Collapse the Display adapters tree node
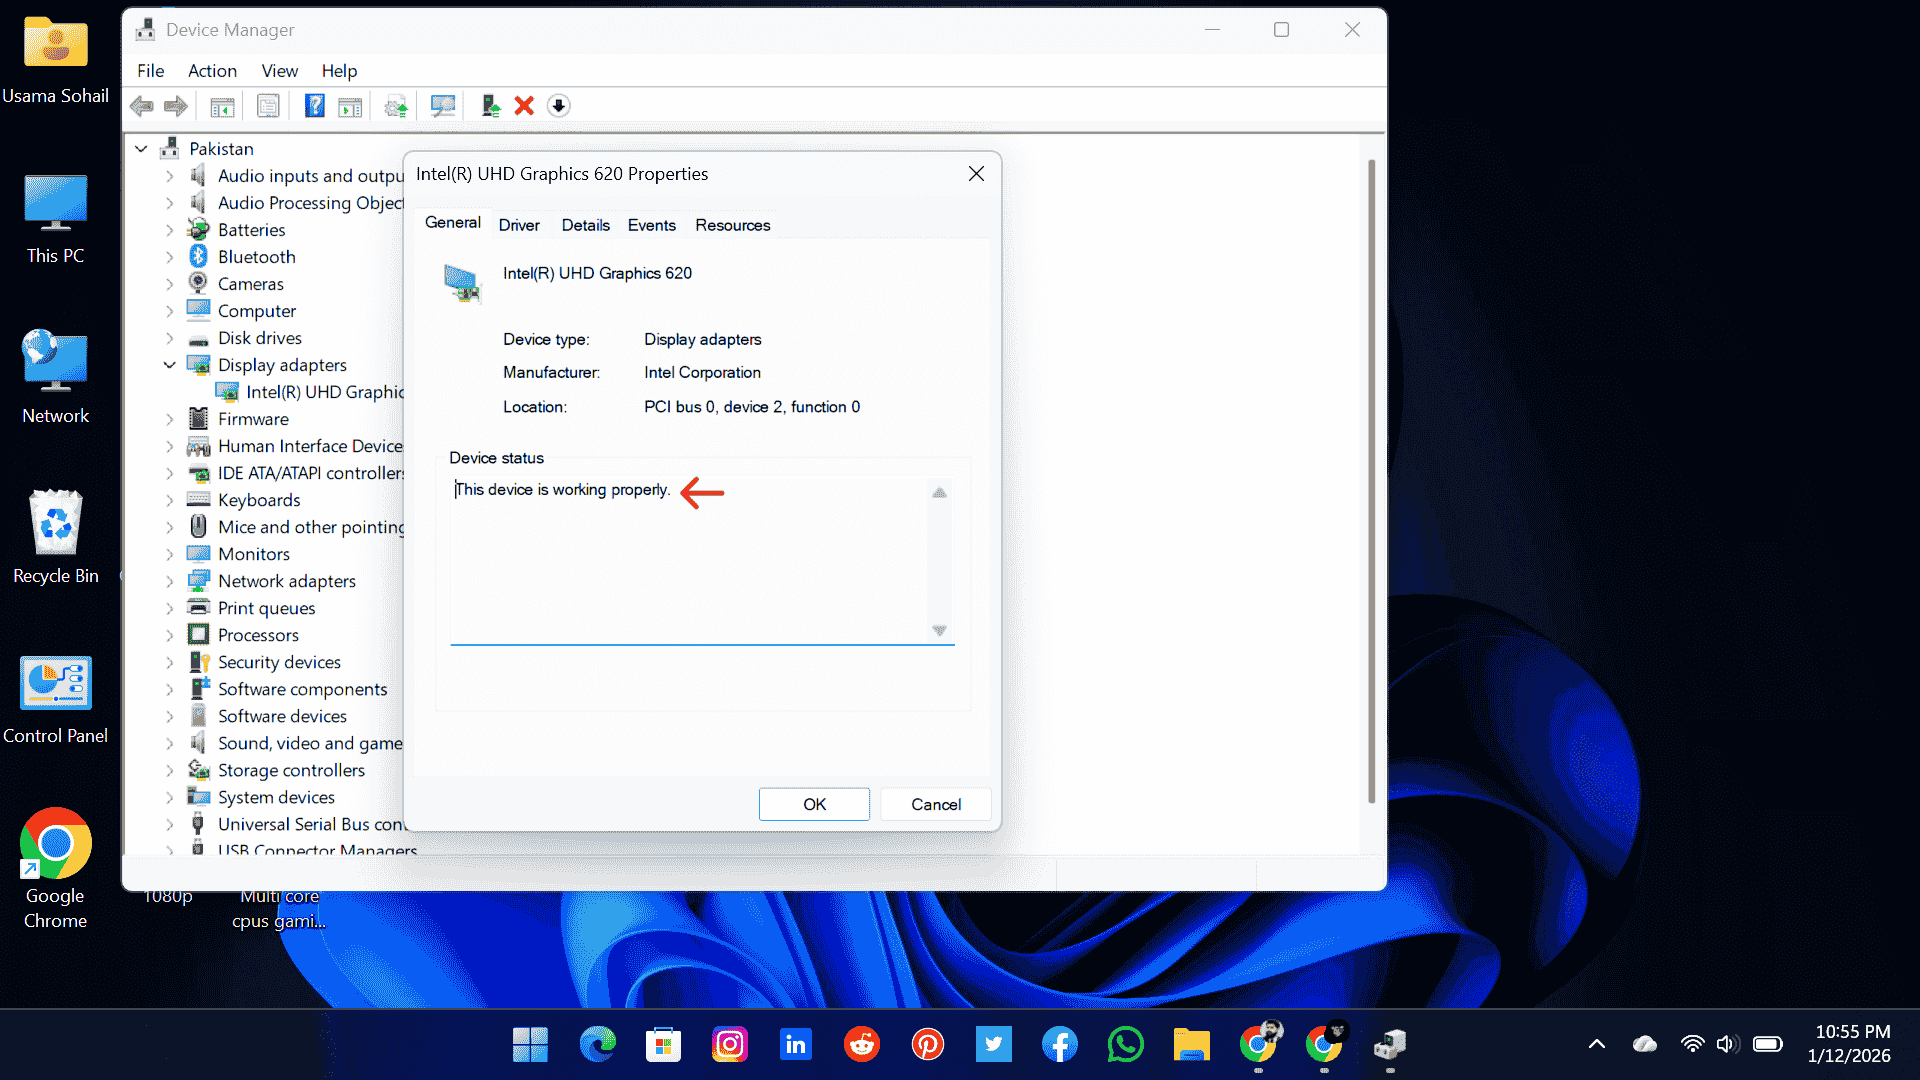Viewport: 1920px width, 1080px height. pyautogui.click(x=169, y=365)
